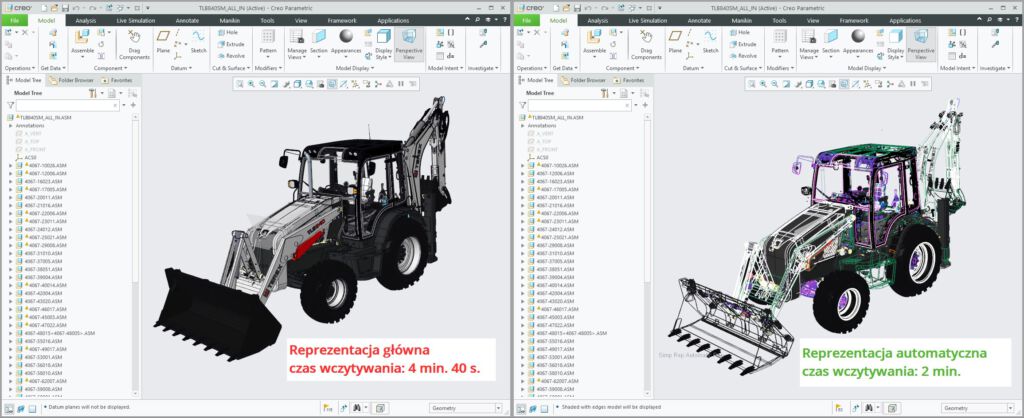Viewport: 1024px width, 418px height.
Task: Toggle Perspective View in left window
Action: coord(409,44)
